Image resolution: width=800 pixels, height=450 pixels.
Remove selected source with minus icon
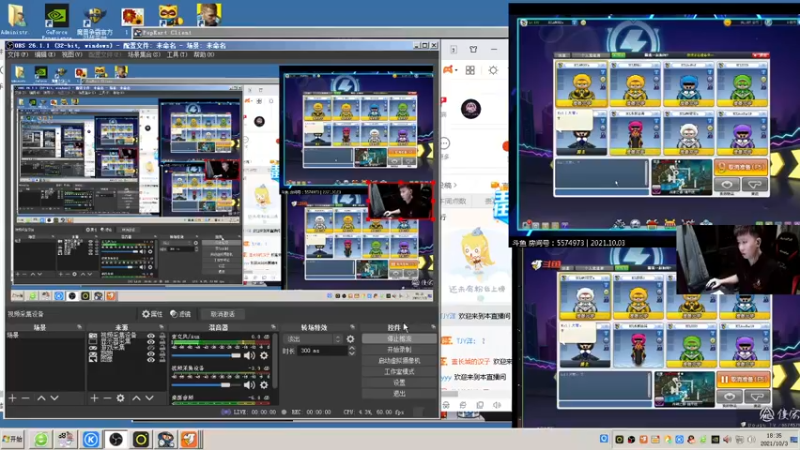pos(107,398)
